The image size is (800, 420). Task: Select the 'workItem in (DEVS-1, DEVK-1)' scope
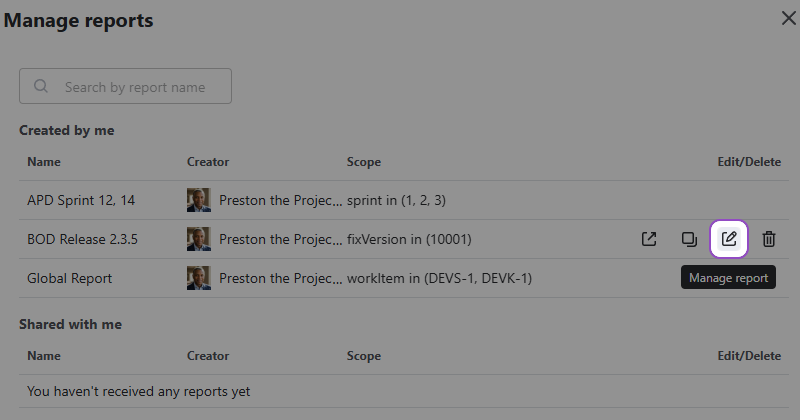pos(440,278)
